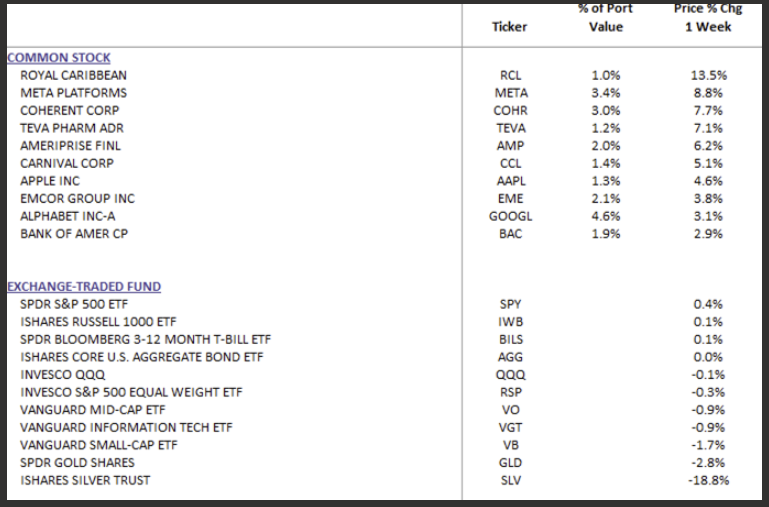Click the GOOGL ticker cell
The height and width of the screenshot is (507, 769).
(x=510, y=216)
